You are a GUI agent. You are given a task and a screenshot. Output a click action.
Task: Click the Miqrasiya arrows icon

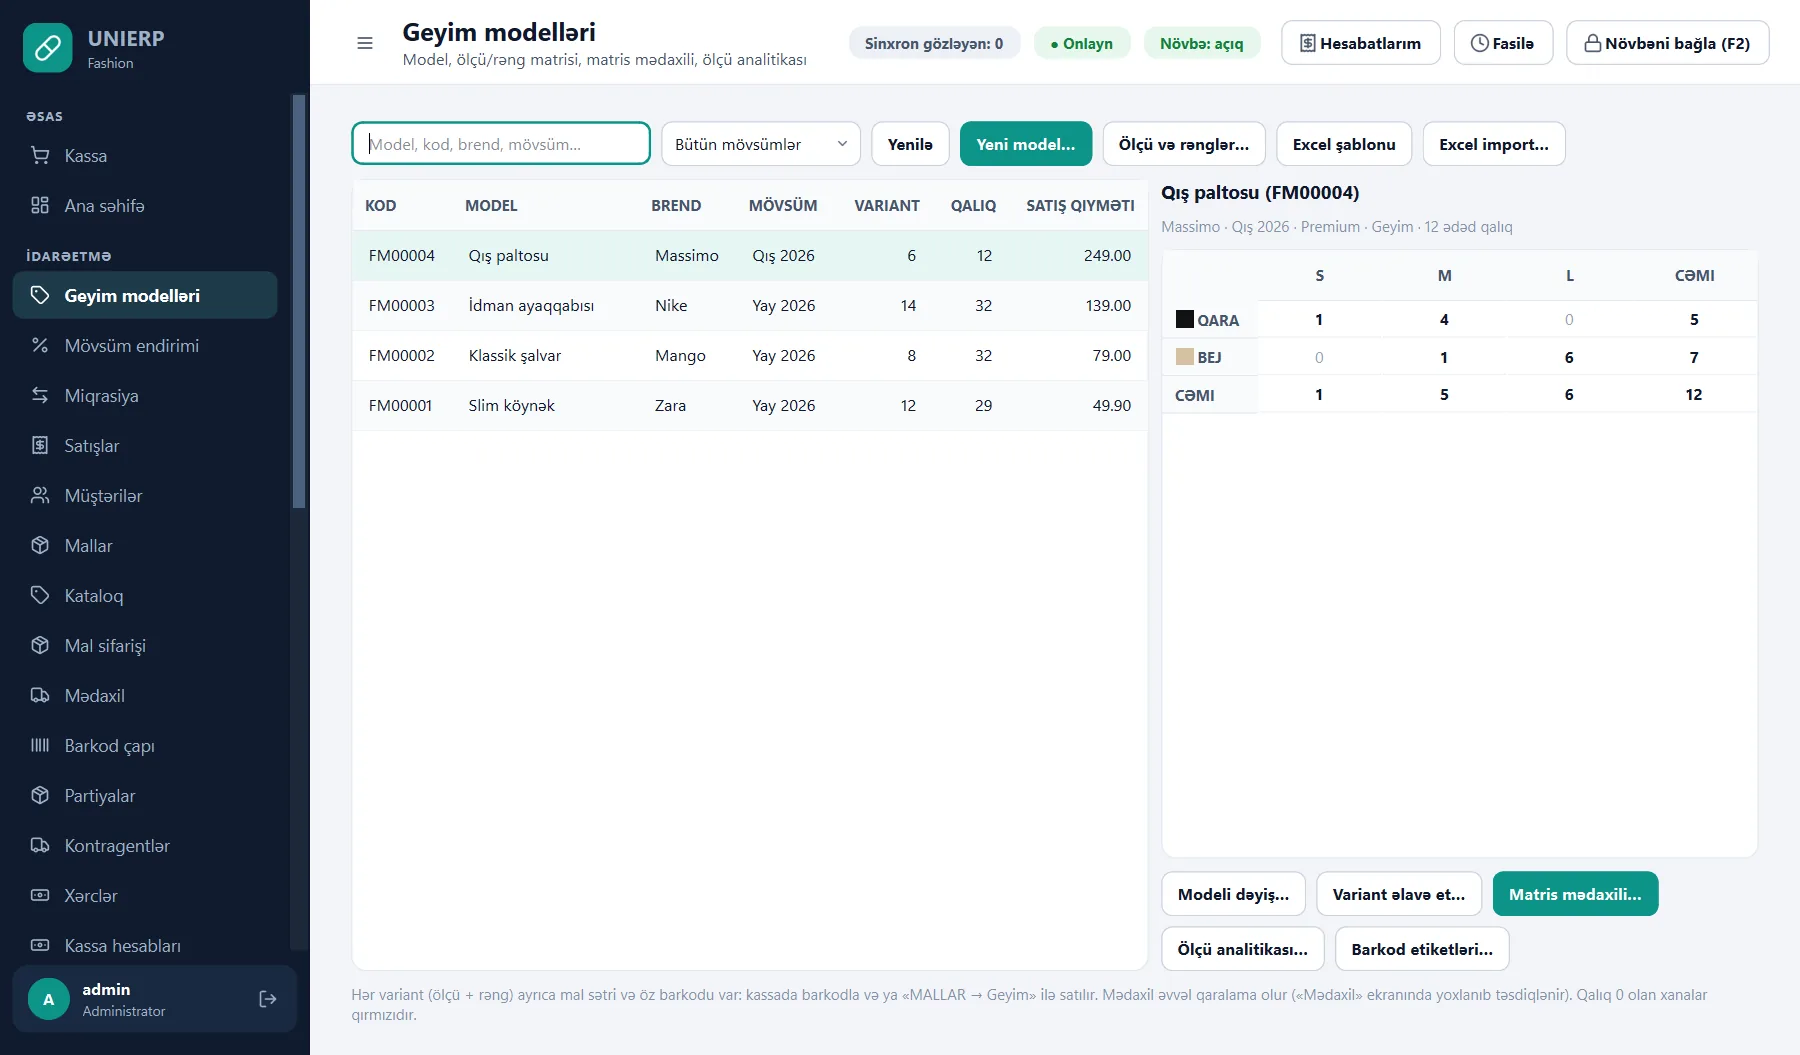click(x=40, y=395)
